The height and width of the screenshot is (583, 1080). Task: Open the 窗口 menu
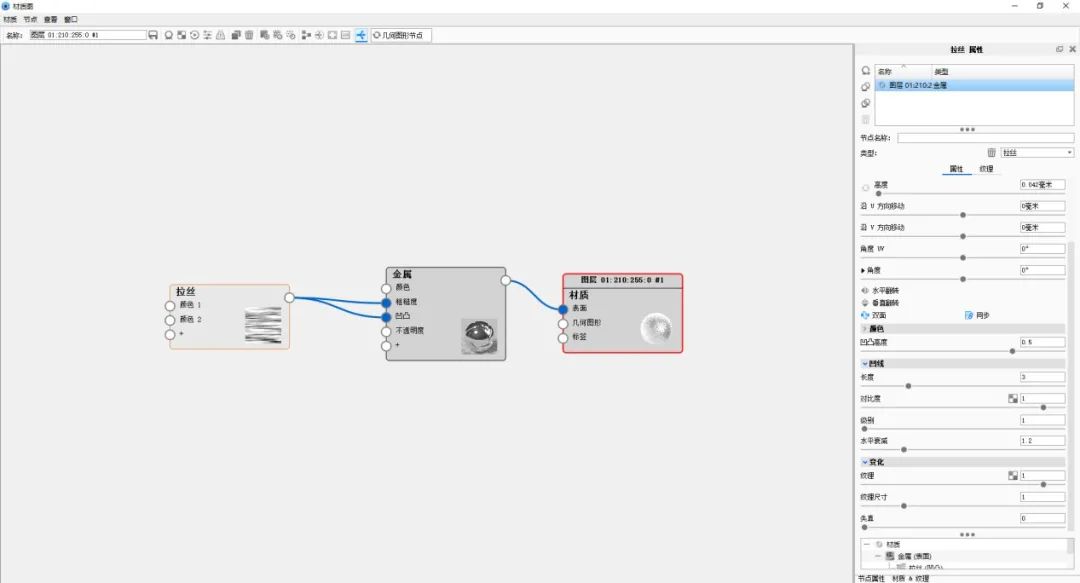pos(70,19)
